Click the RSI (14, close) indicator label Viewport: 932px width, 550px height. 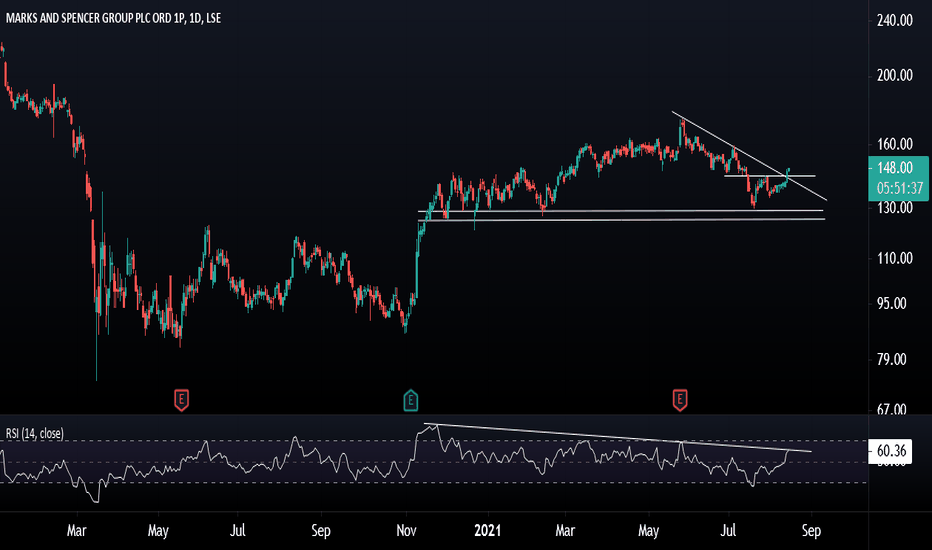pos(34,433)
